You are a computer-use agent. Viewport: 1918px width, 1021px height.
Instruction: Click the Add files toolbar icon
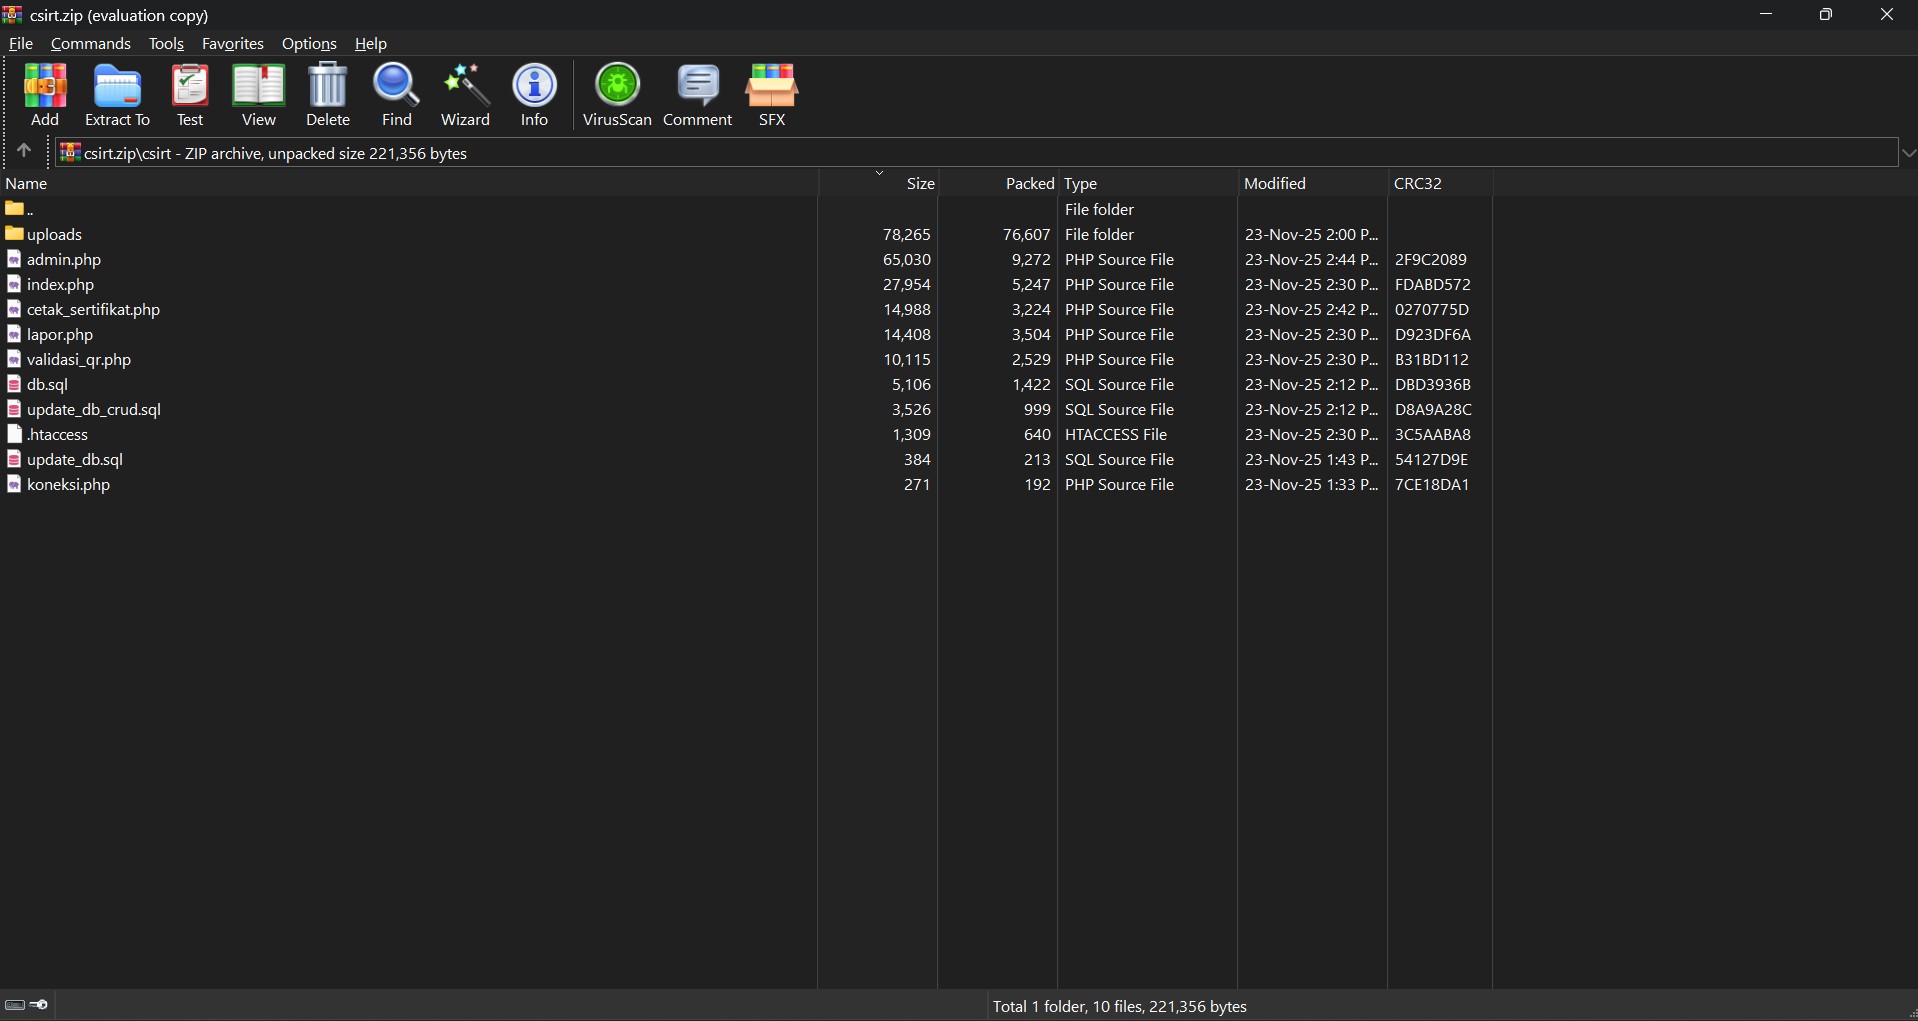[x=45, y=95]
